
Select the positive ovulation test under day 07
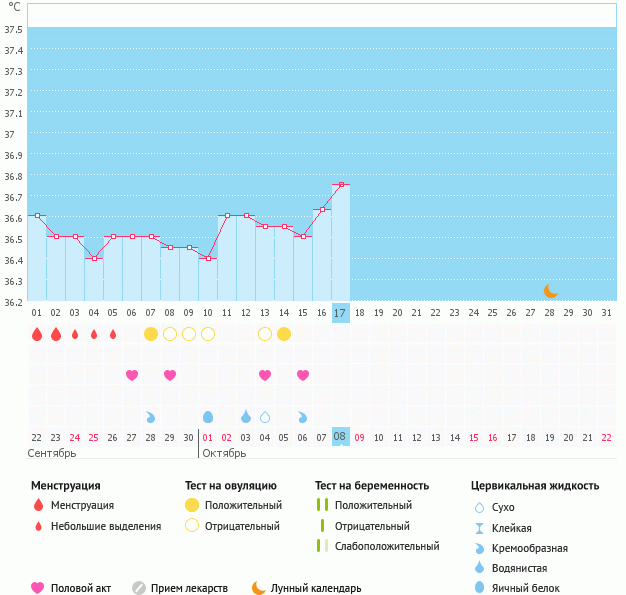click(x=151, y=334)
